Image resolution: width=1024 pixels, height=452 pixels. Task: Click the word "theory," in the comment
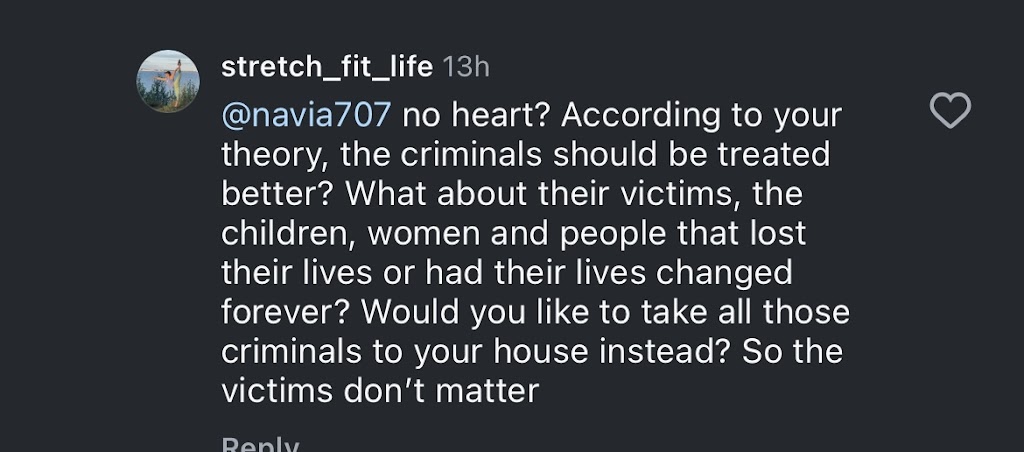[276, 155]
